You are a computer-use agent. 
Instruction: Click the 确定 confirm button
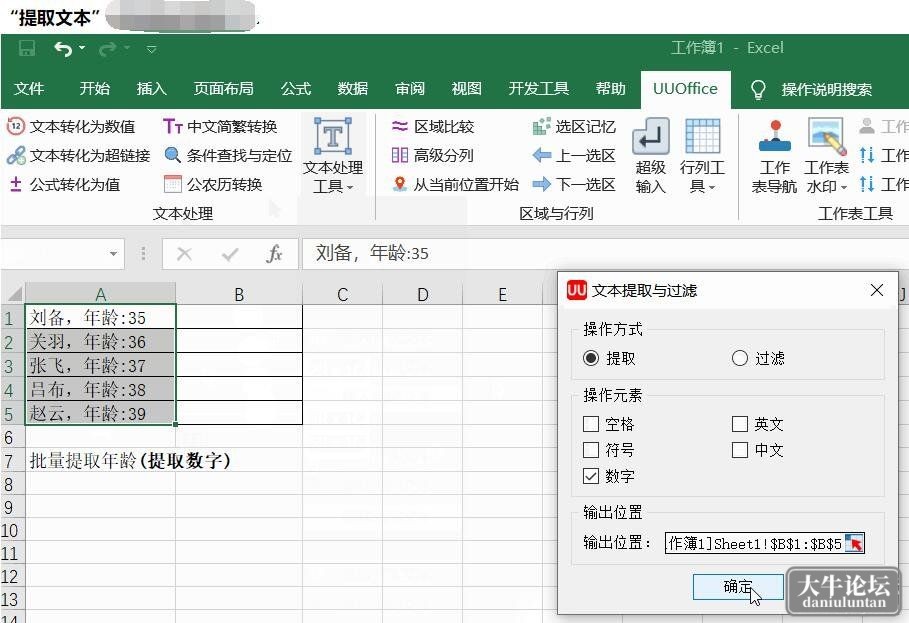coord(738,586)
